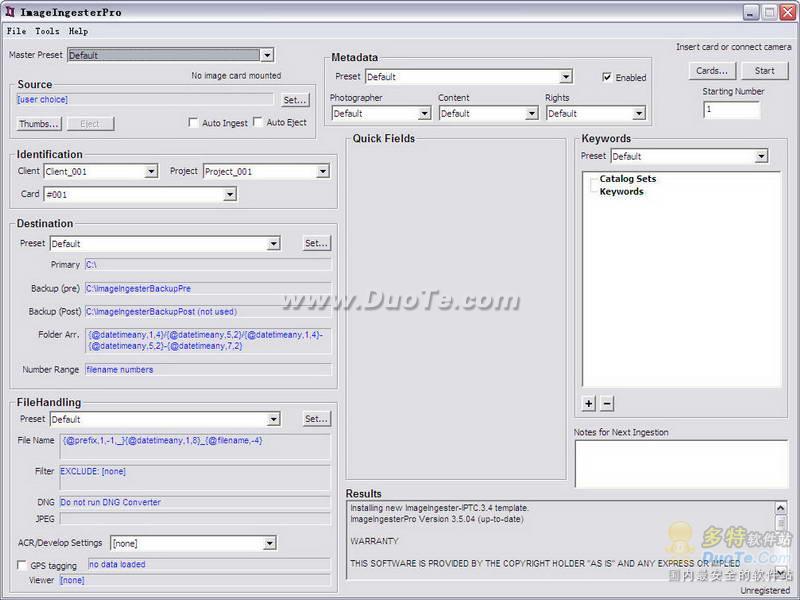800x600 pixels.
Task: Click the FileHandling Set... button
Action: tap(316, 419)
